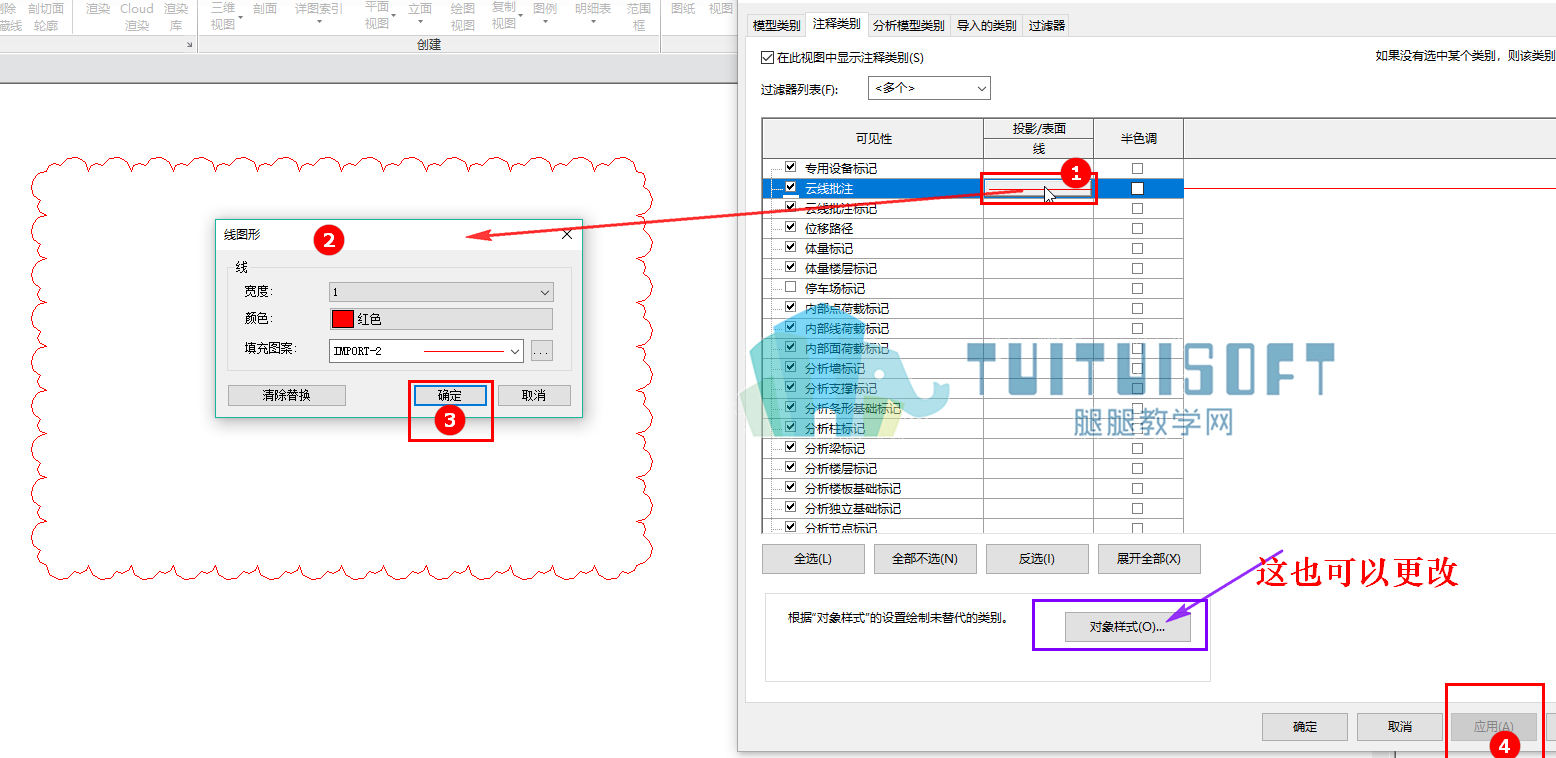Viewport: 1556px width, 758px height.
Task: Confirm with 确定 in 线图形 dialog
Action: coord(450,395)
